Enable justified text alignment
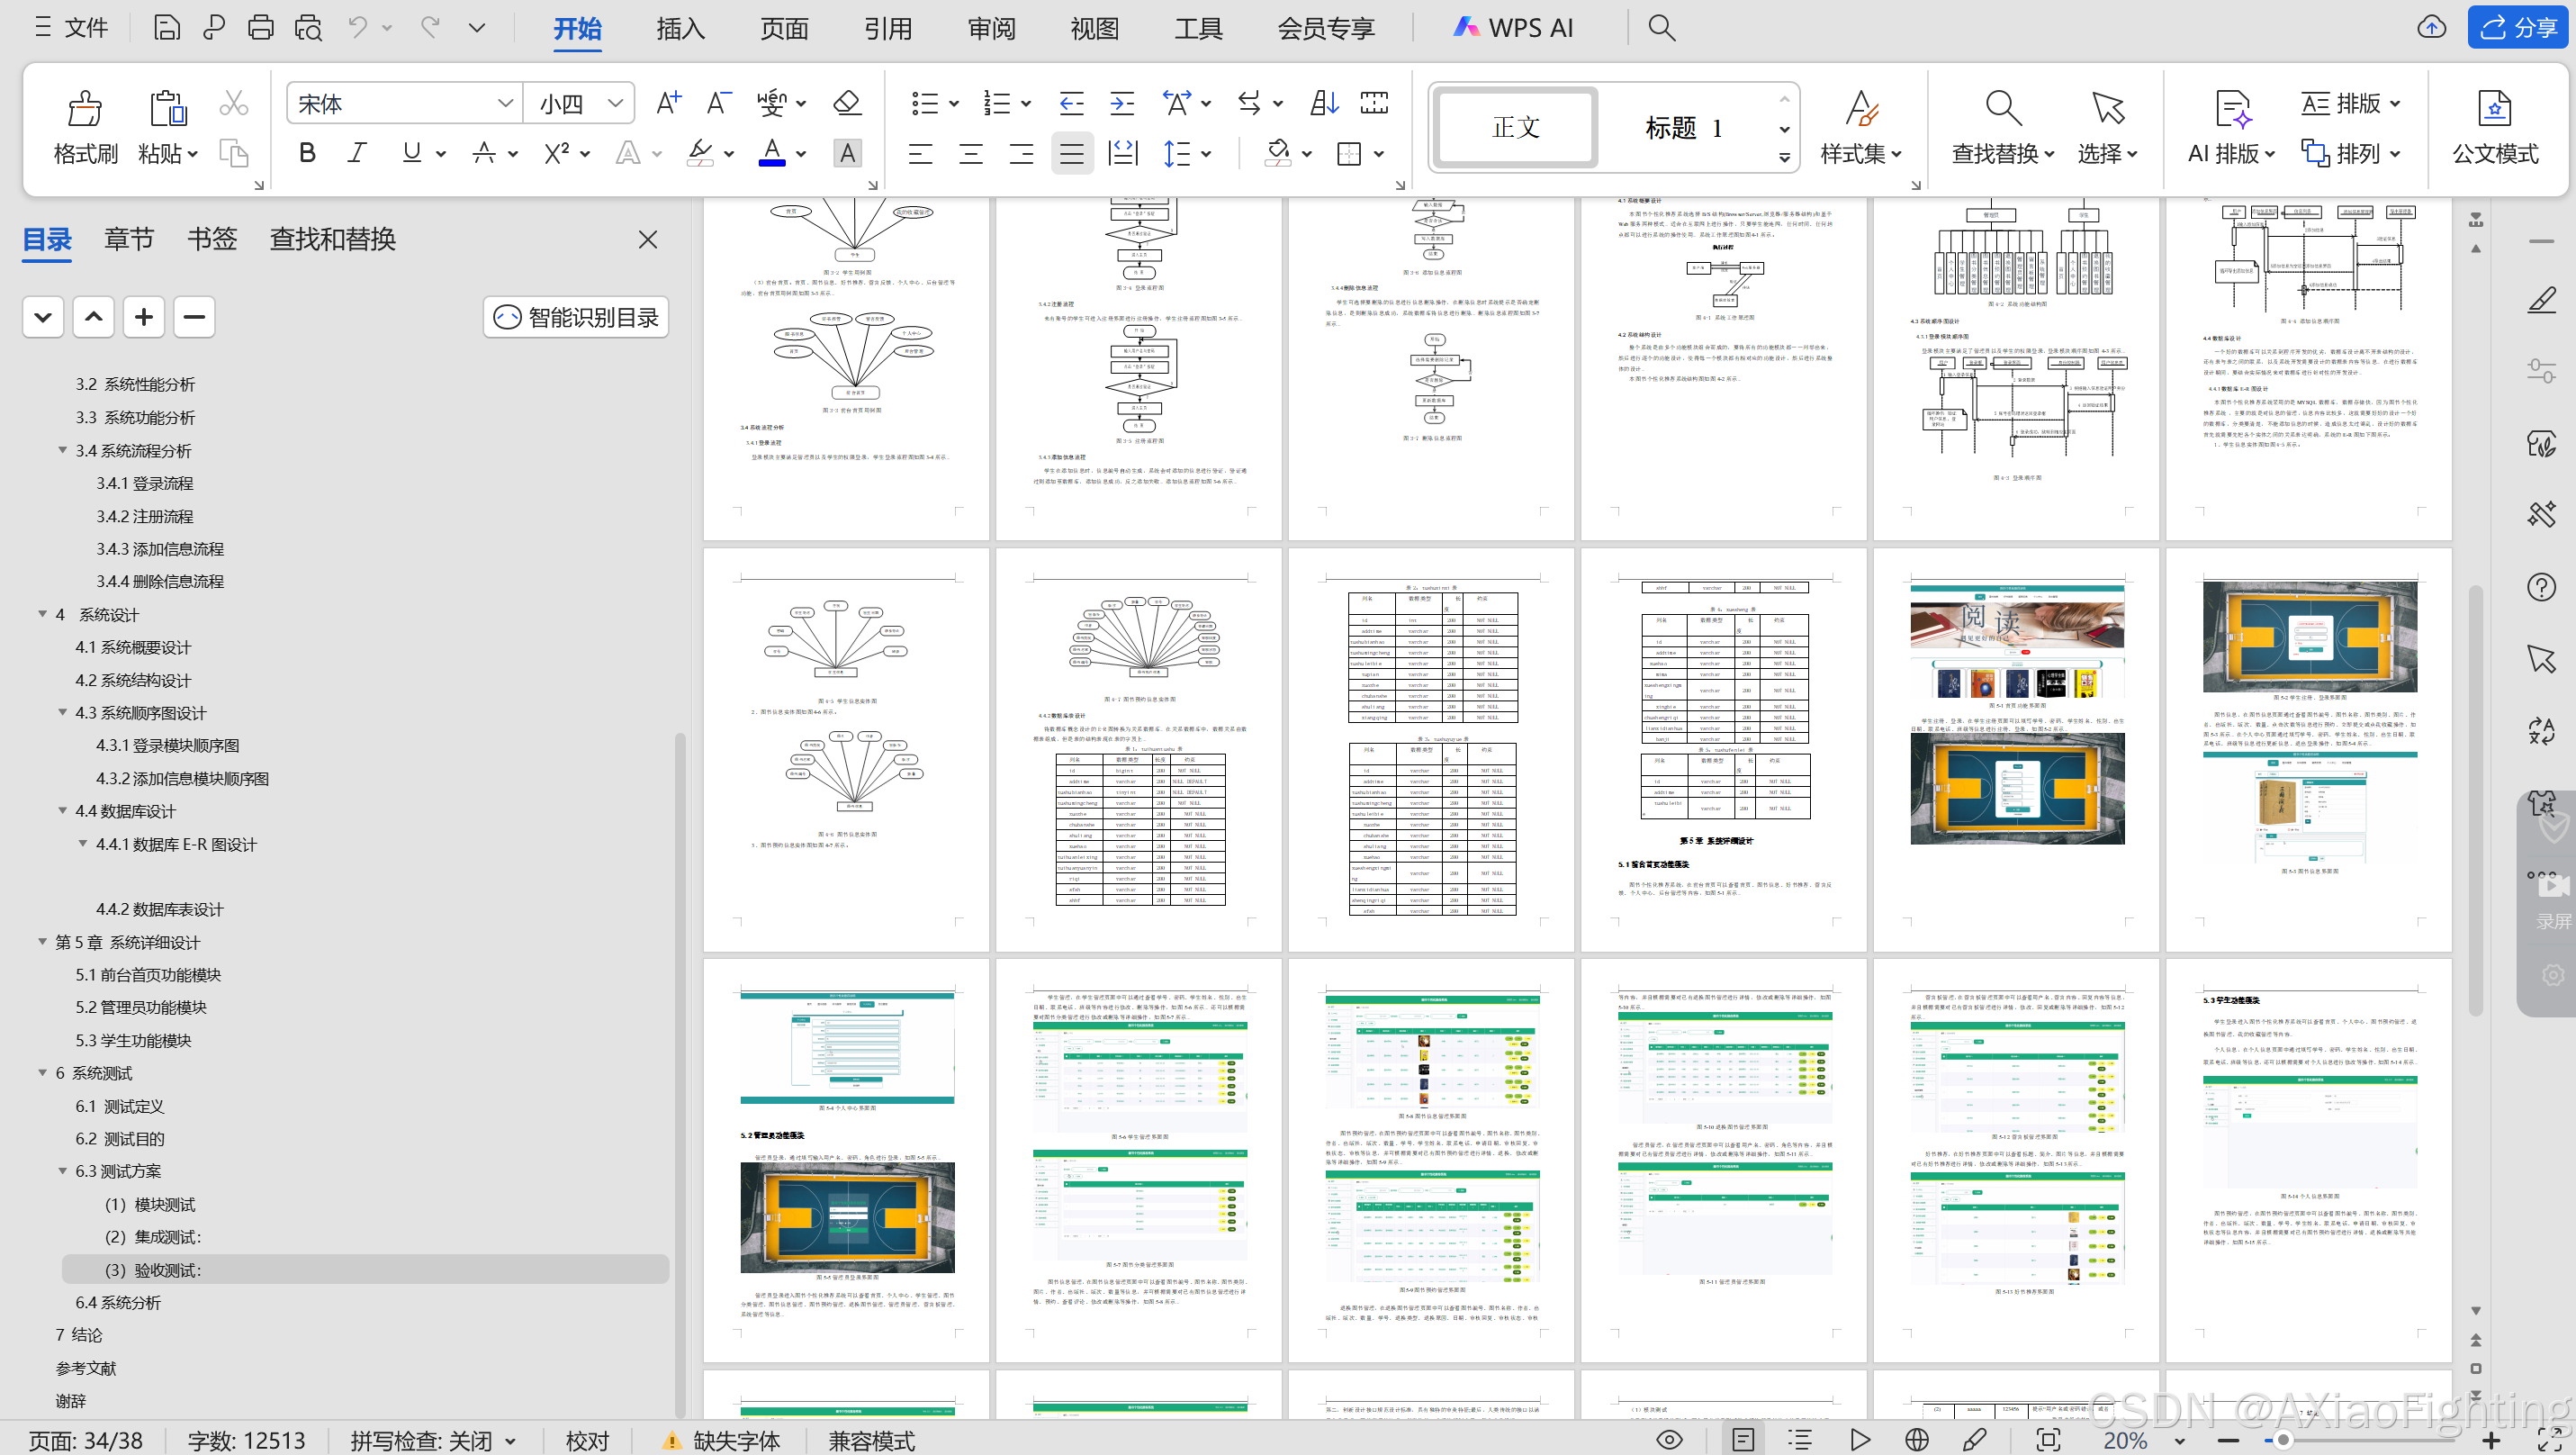The width and height of the screenshot is (2576, 1455). click(1072, 153)
